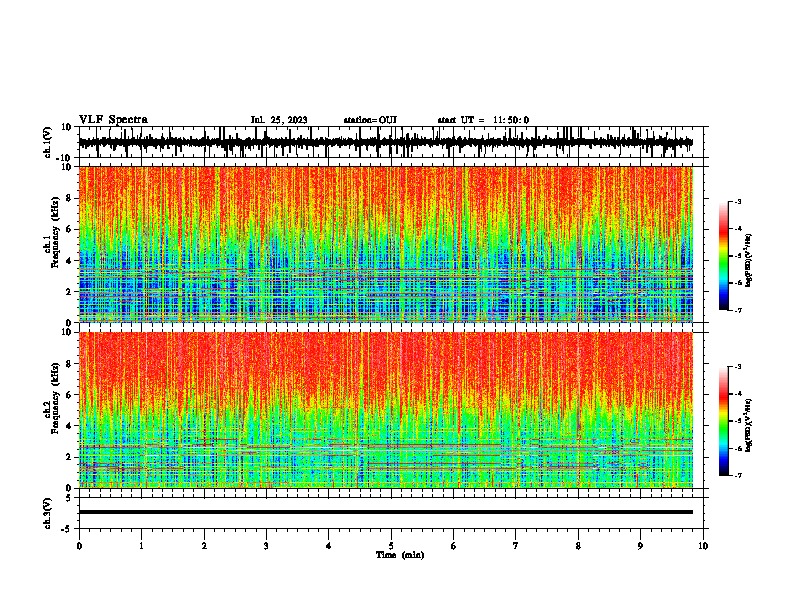The width and height of the screenshot is (792, 612).
Task: Click time axis tick label "9"
Action: (640, 546)
